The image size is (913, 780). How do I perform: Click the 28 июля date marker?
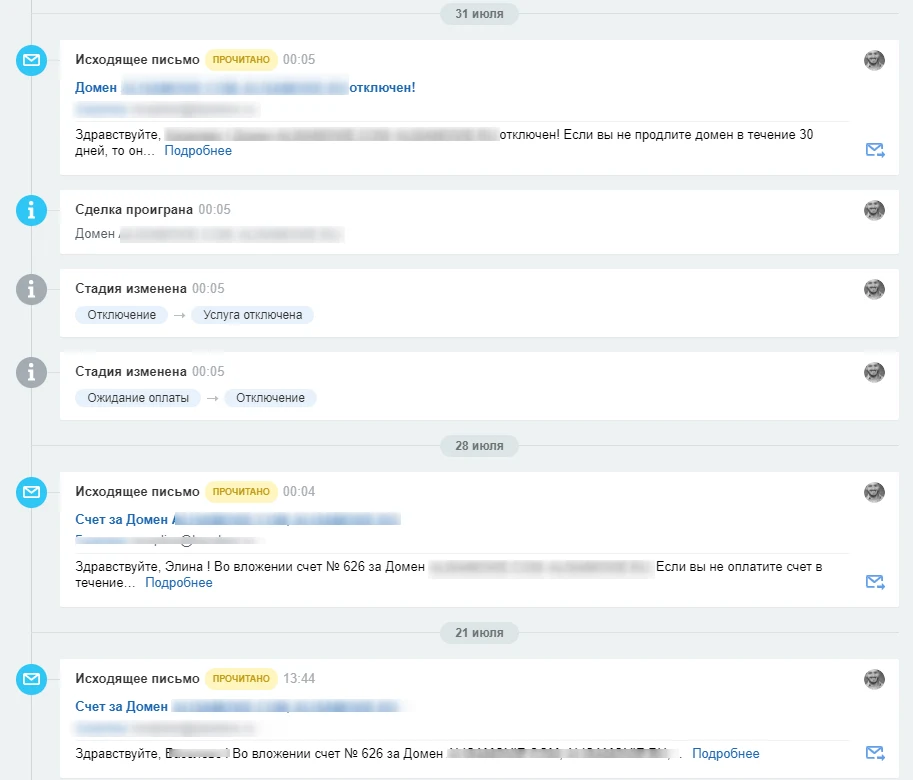pos(479,446)
